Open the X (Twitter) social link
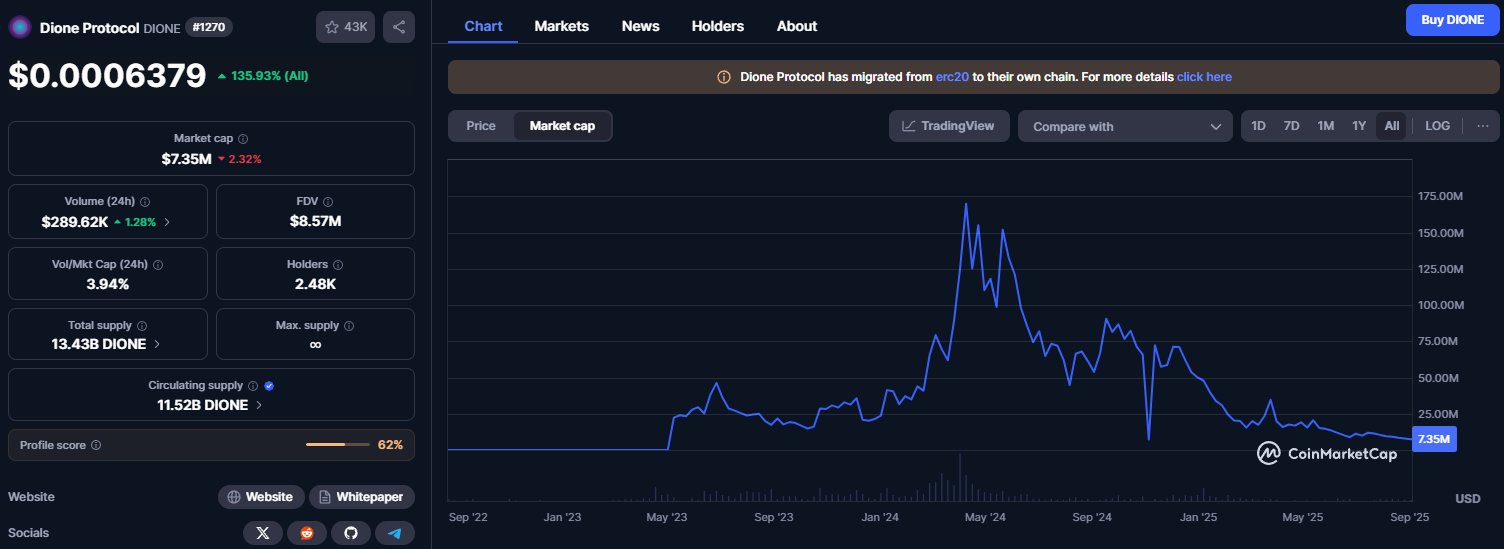This screenshot has height=549, width=1504. coord(263,533)
